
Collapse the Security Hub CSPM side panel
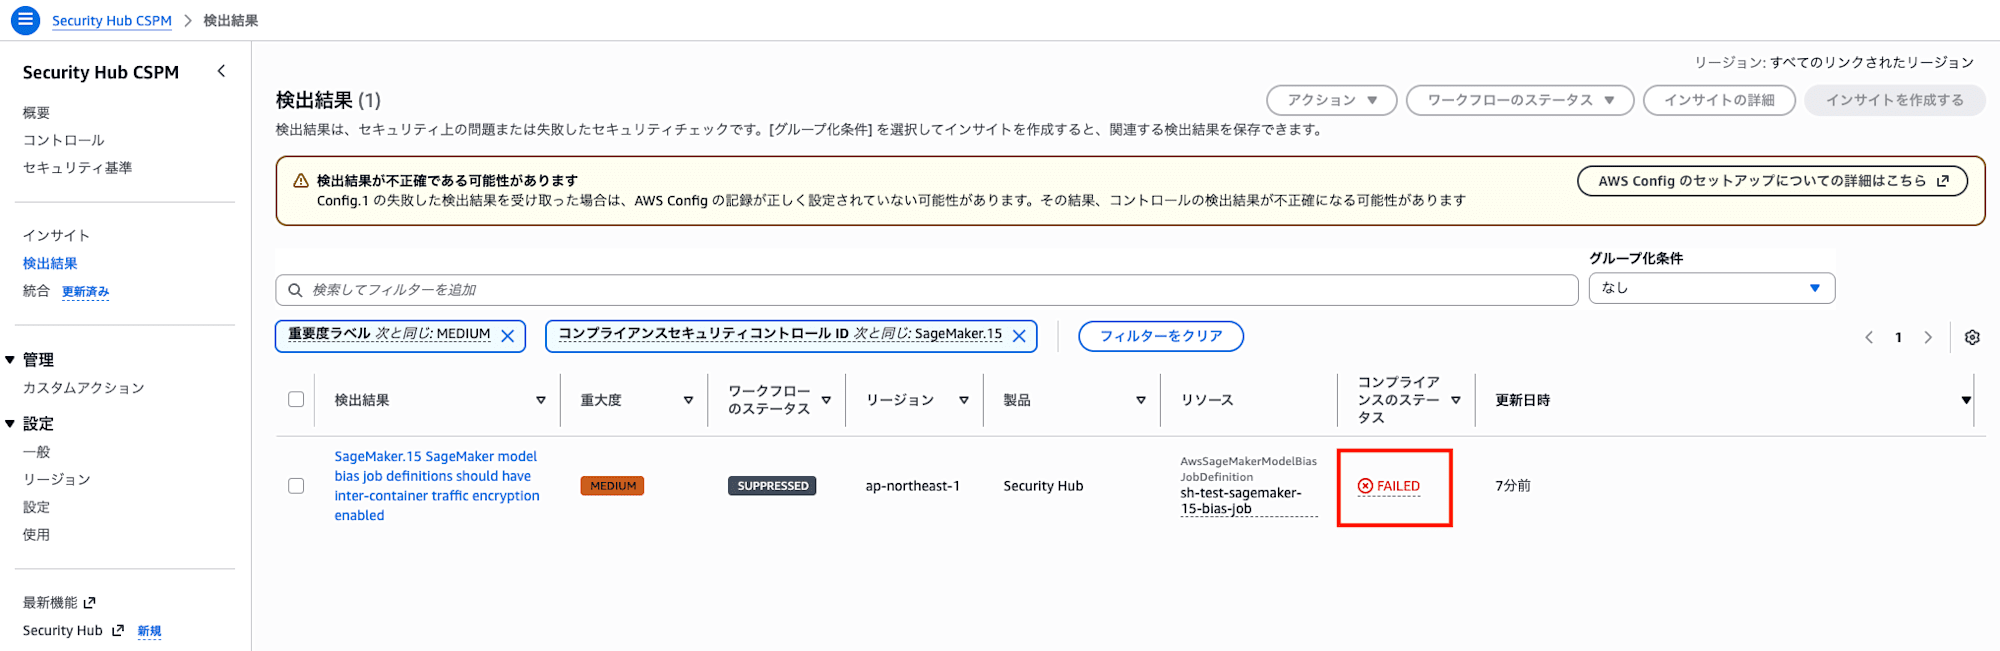coord(221,71)
